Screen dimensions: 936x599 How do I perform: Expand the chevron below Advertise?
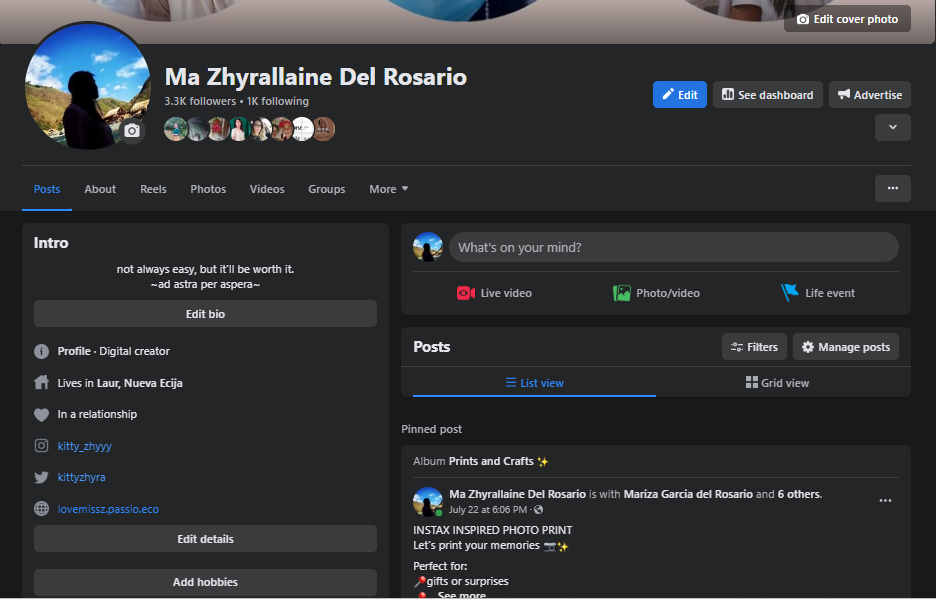pos(892,127)
